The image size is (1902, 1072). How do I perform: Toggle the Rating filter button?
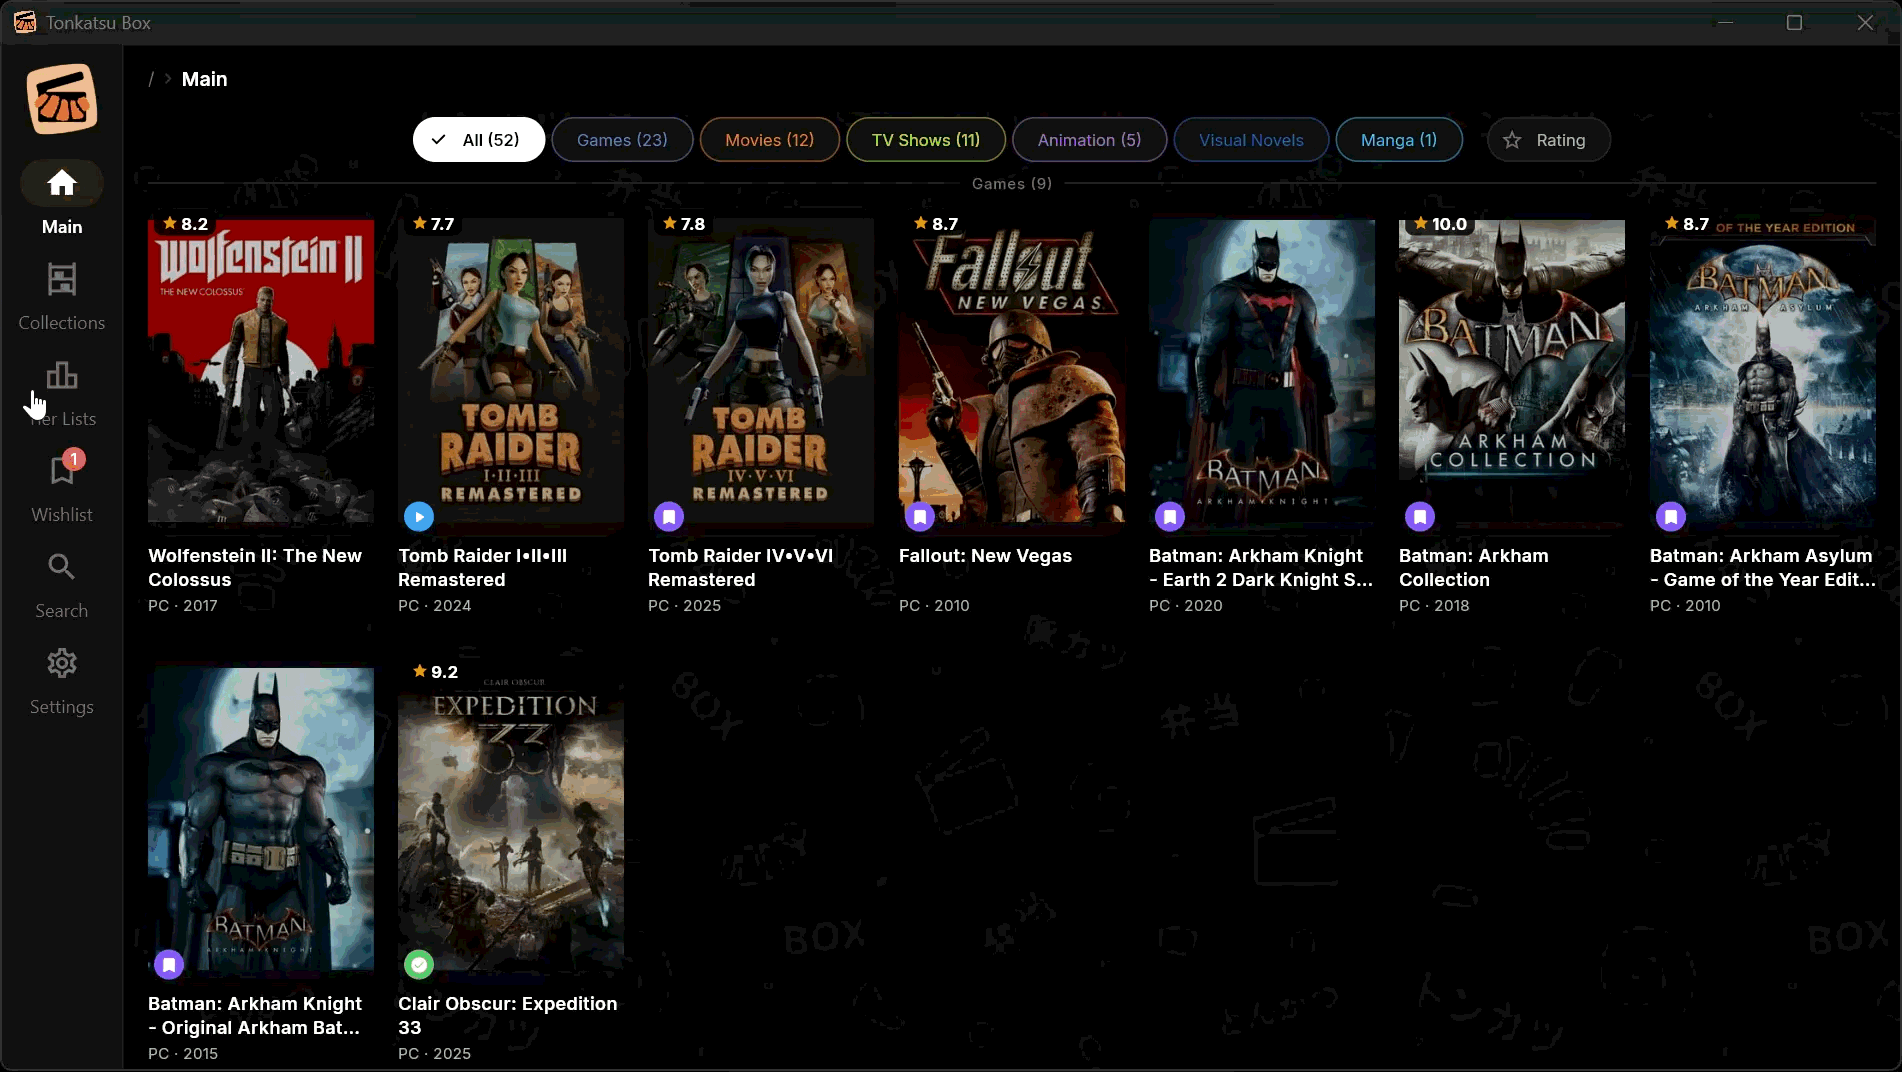1548,140
